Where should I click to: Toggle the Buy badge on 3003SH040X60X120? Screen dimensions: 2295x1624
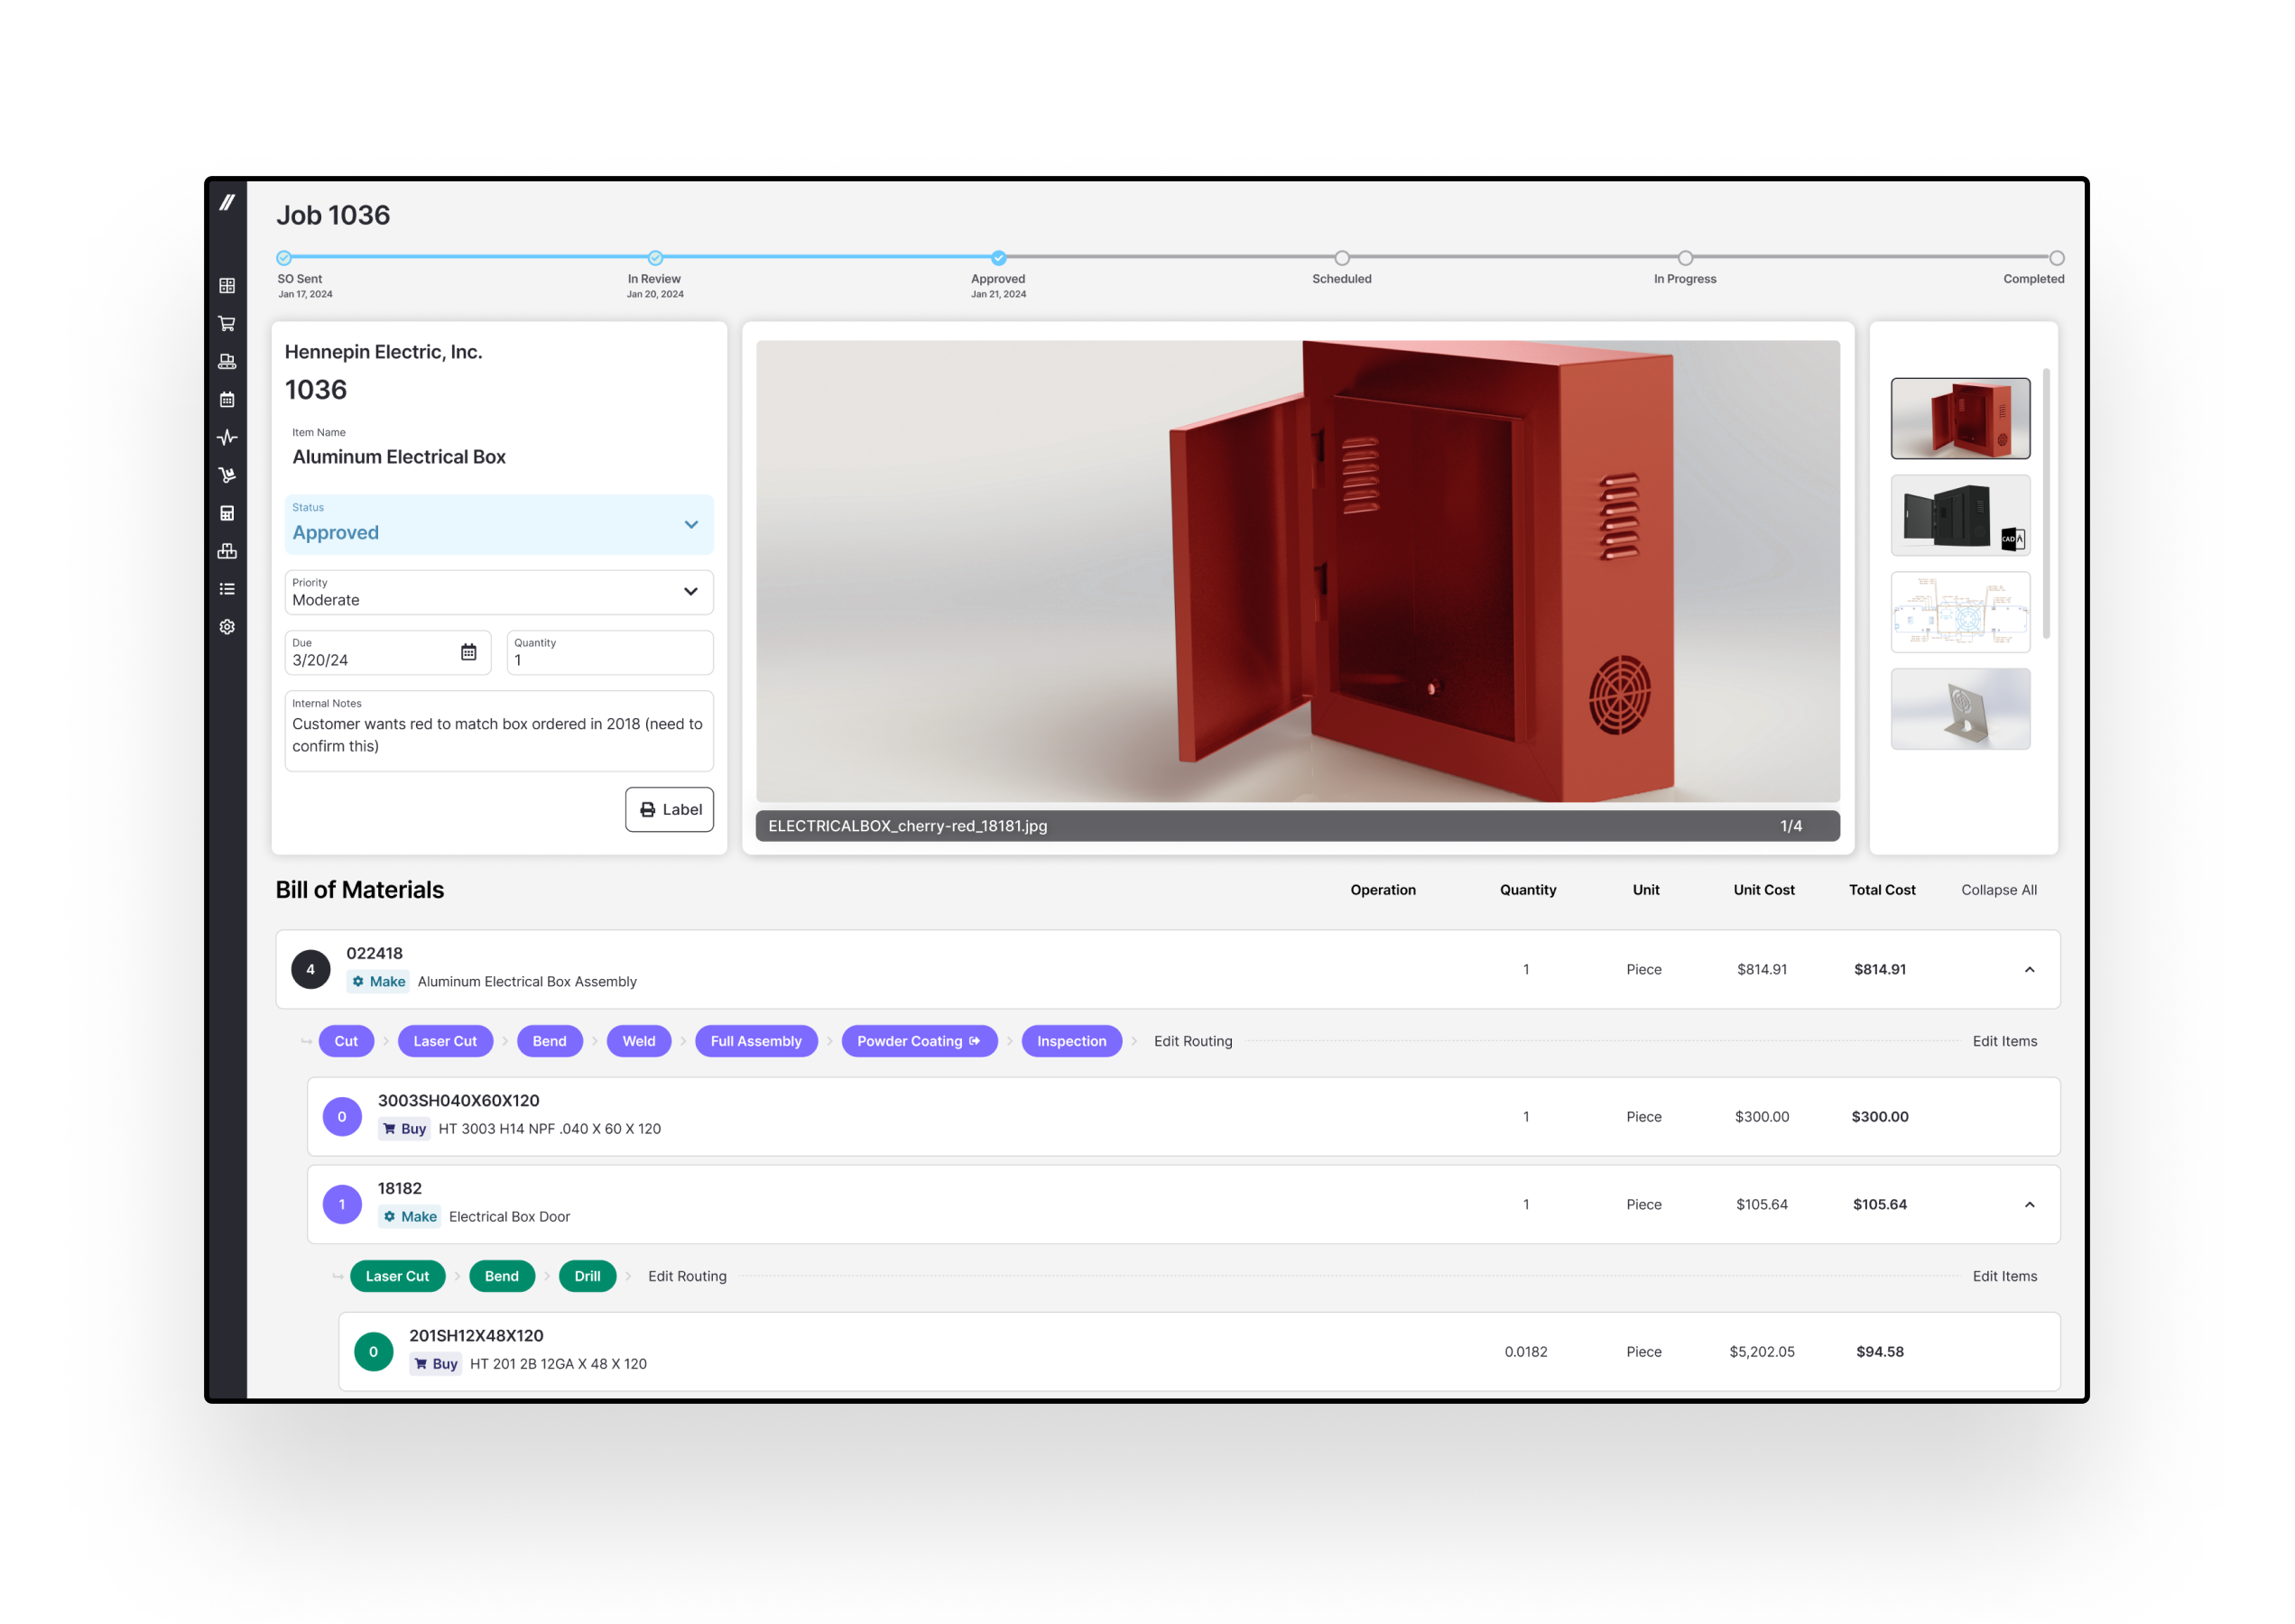(x=404, y=1128)
